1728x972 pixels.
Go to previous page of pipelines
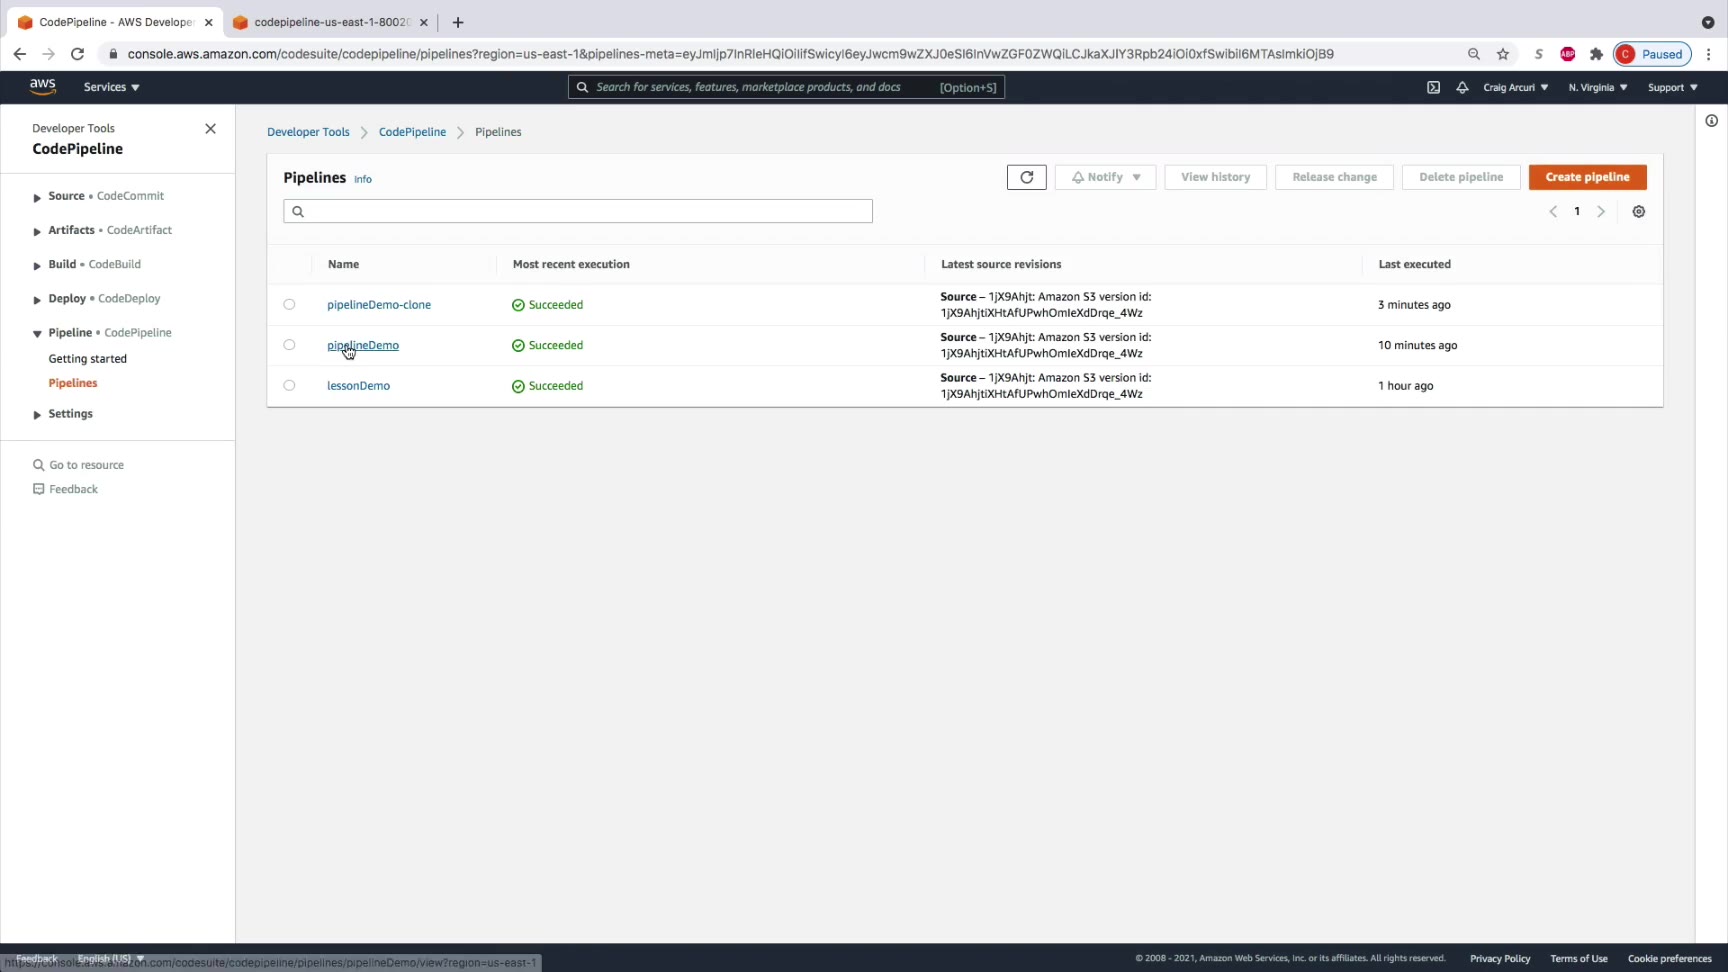[x=1553, y=212]
